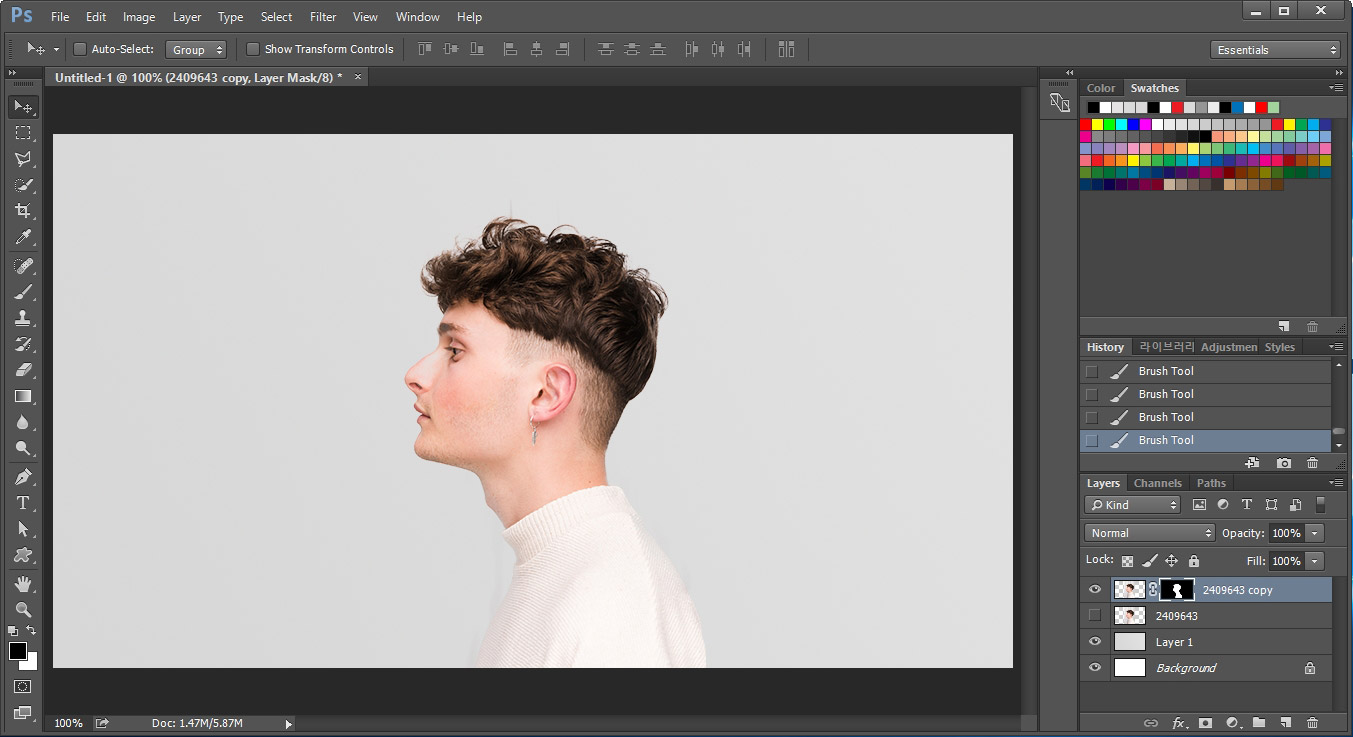1353x737 pixels.
Task: Click Add layer style fx button
Action: tap(1179, 723)
